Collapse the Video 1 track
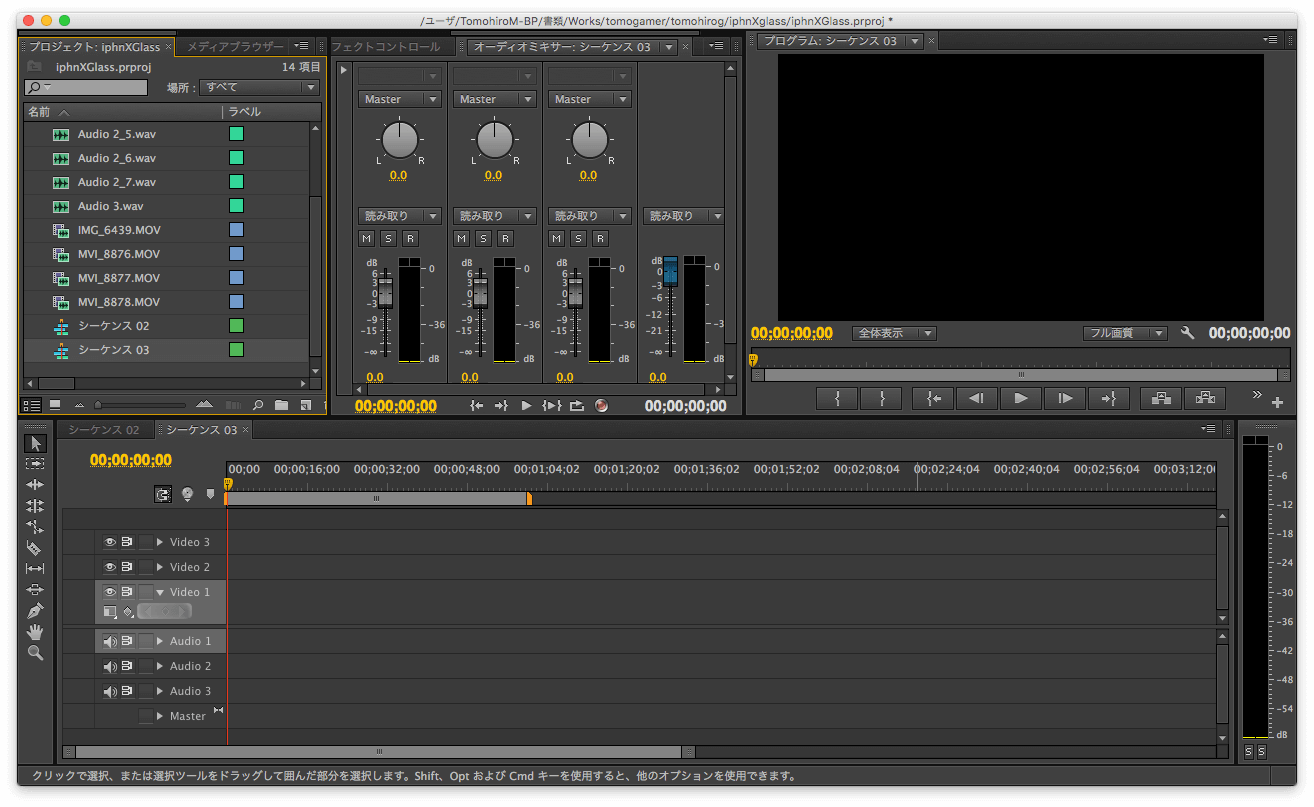Image resolution: width=1314 pixels, height=807 pixels. (x=160, y=592)
